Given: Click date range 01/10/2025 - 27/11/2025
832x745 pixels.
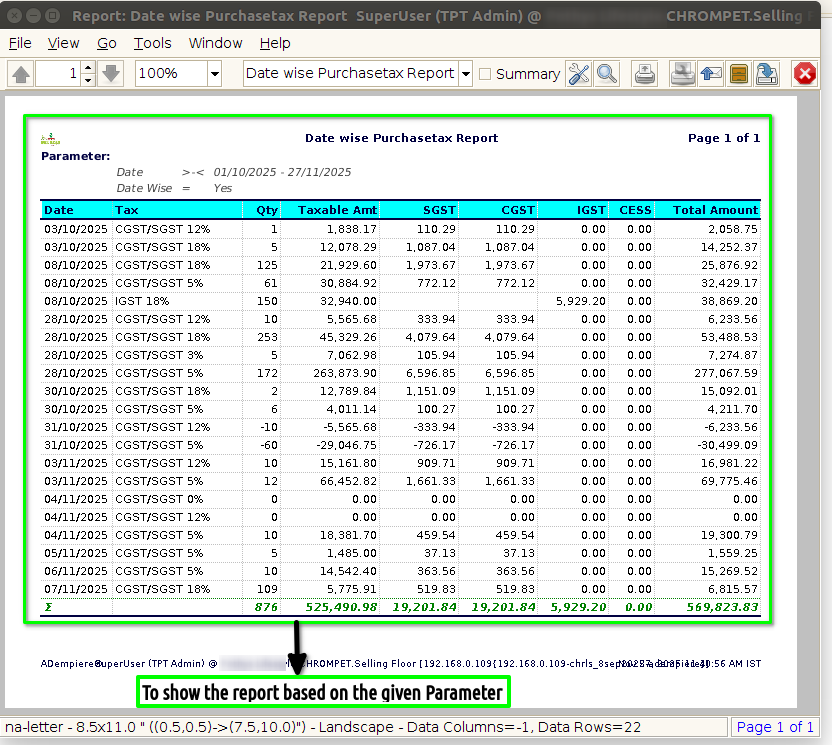Looking at the screenshot, I should click(282, 172).
